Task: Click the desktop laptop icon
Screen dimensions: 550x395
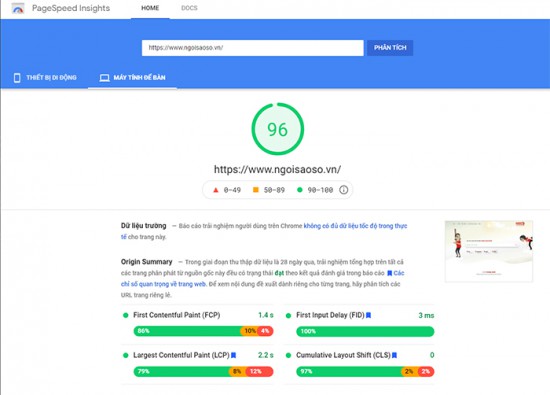Action: pos(104,78)
